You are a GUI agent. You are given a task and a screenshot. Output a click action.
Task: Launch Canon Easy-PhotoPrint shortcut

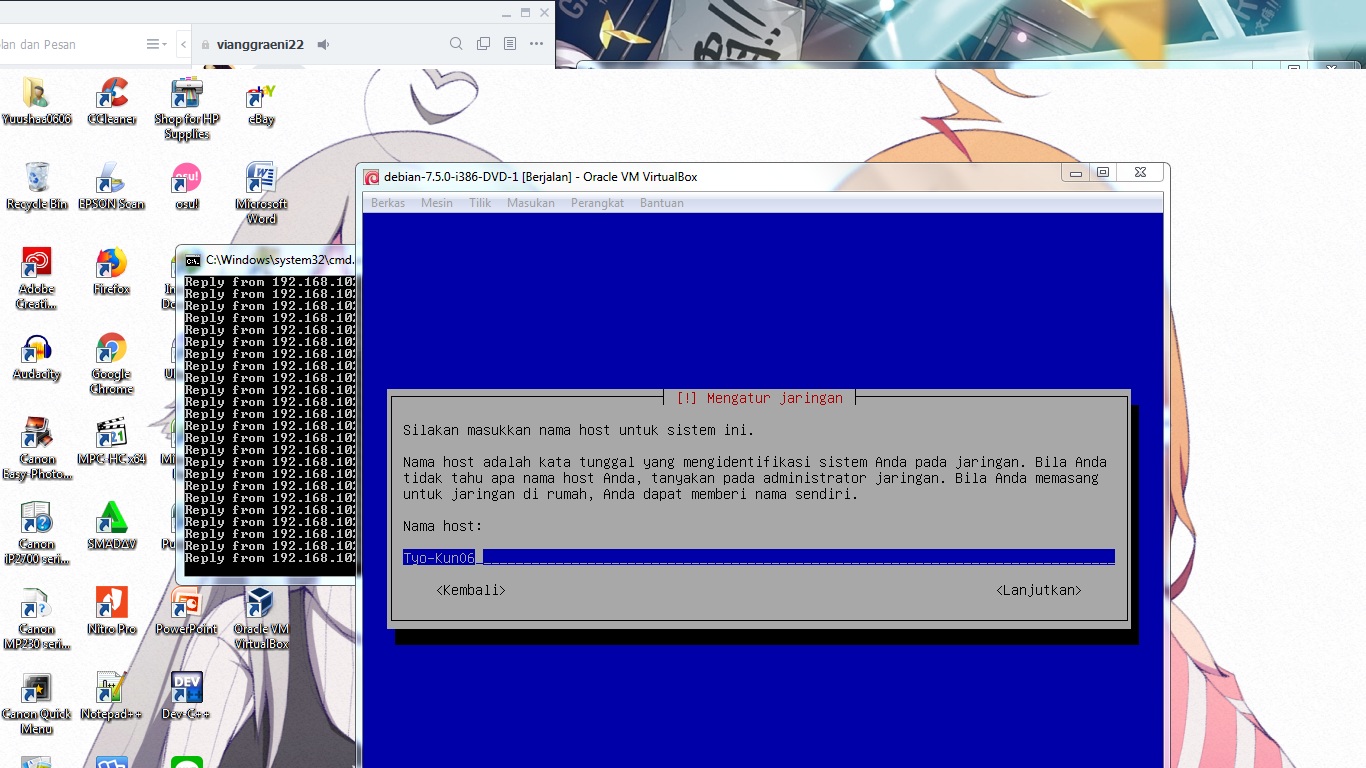(36, 449)
